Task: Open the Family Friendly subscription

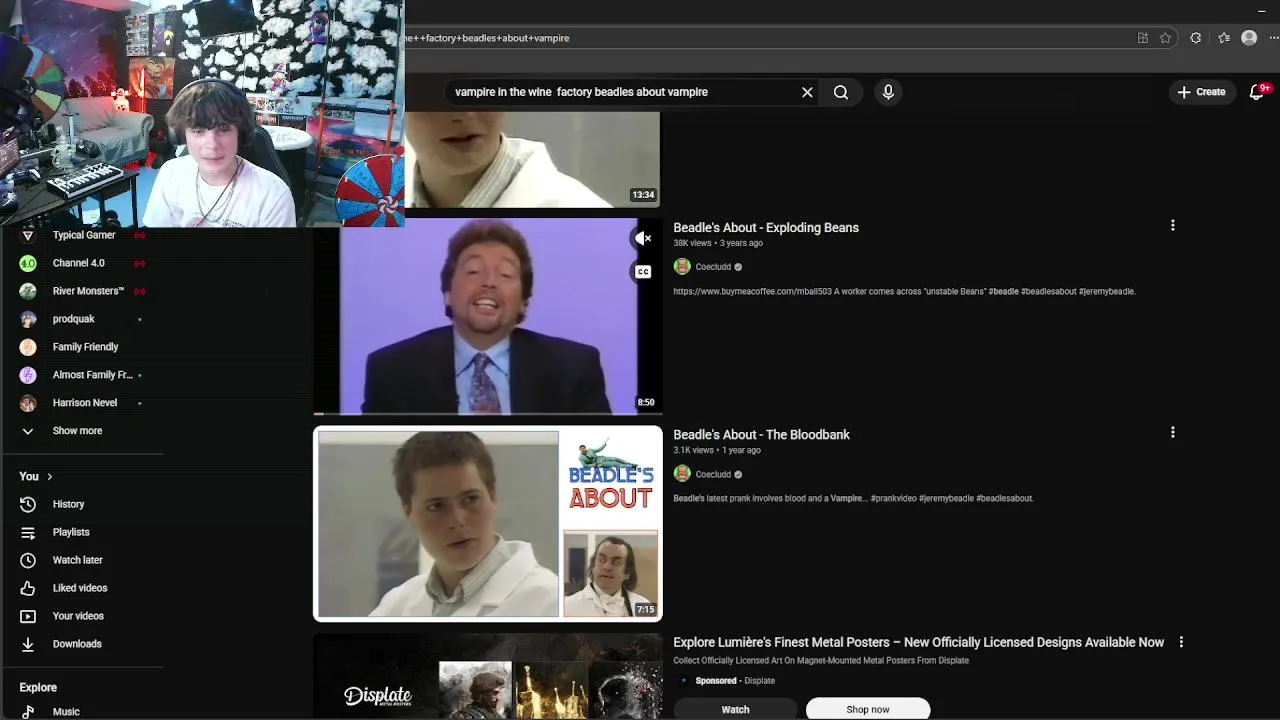Action: [84, 347]
